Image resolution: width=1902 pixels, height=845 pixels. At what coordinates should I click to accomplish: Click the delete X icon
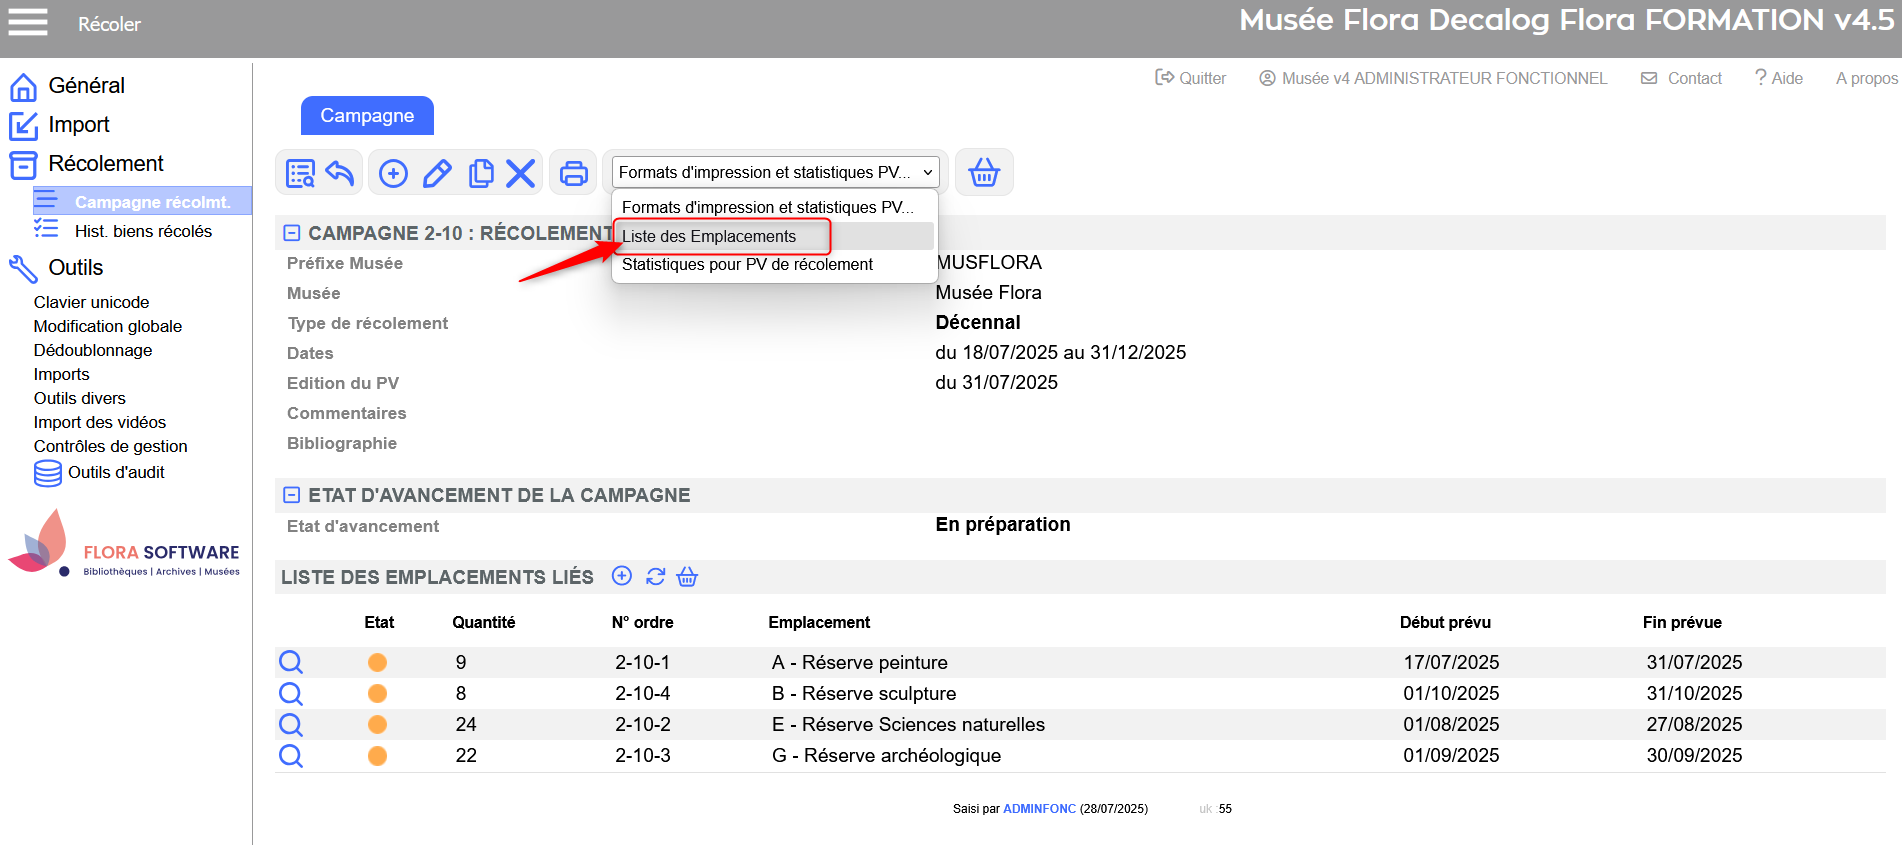[520, 173]
